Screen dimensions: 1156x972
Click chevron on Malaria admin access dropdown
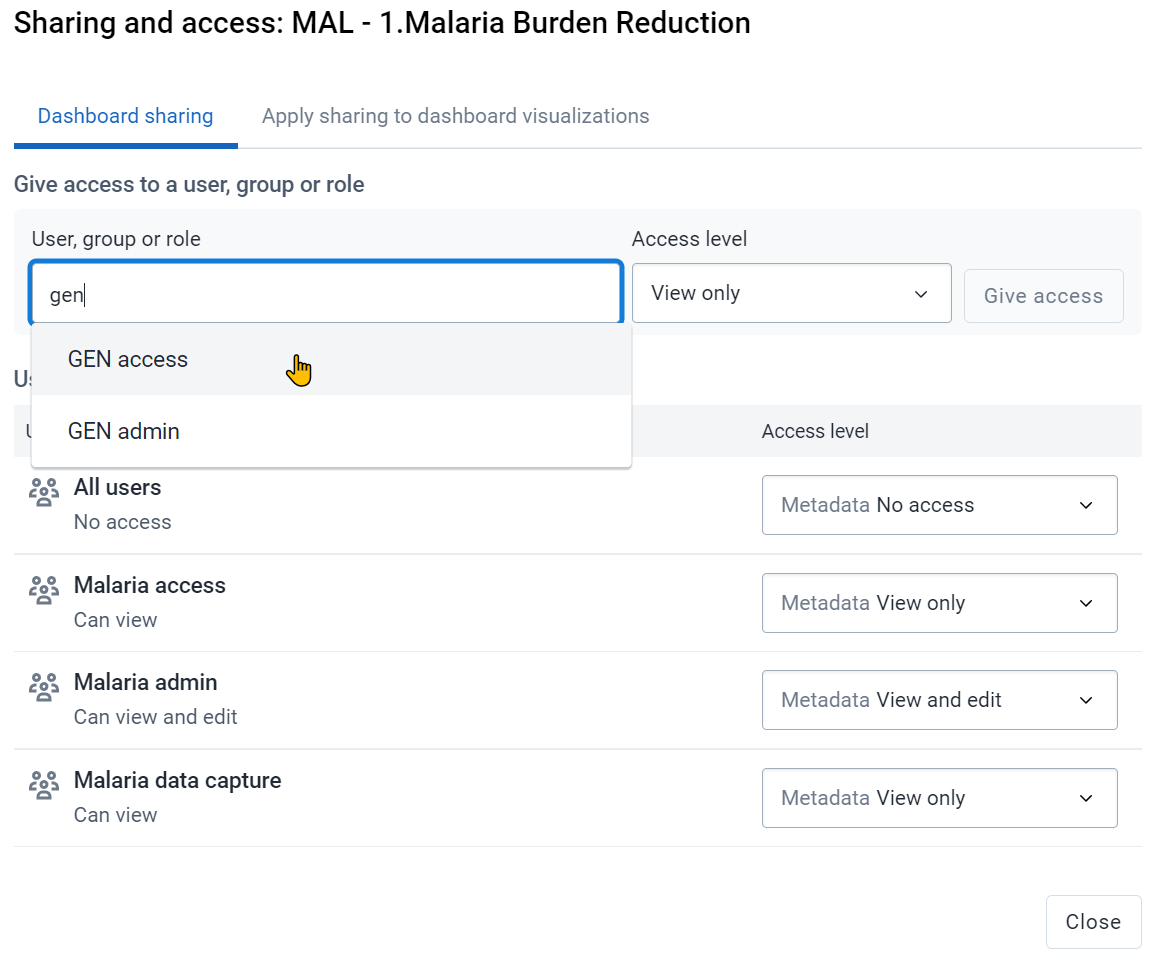[1086, 701]
